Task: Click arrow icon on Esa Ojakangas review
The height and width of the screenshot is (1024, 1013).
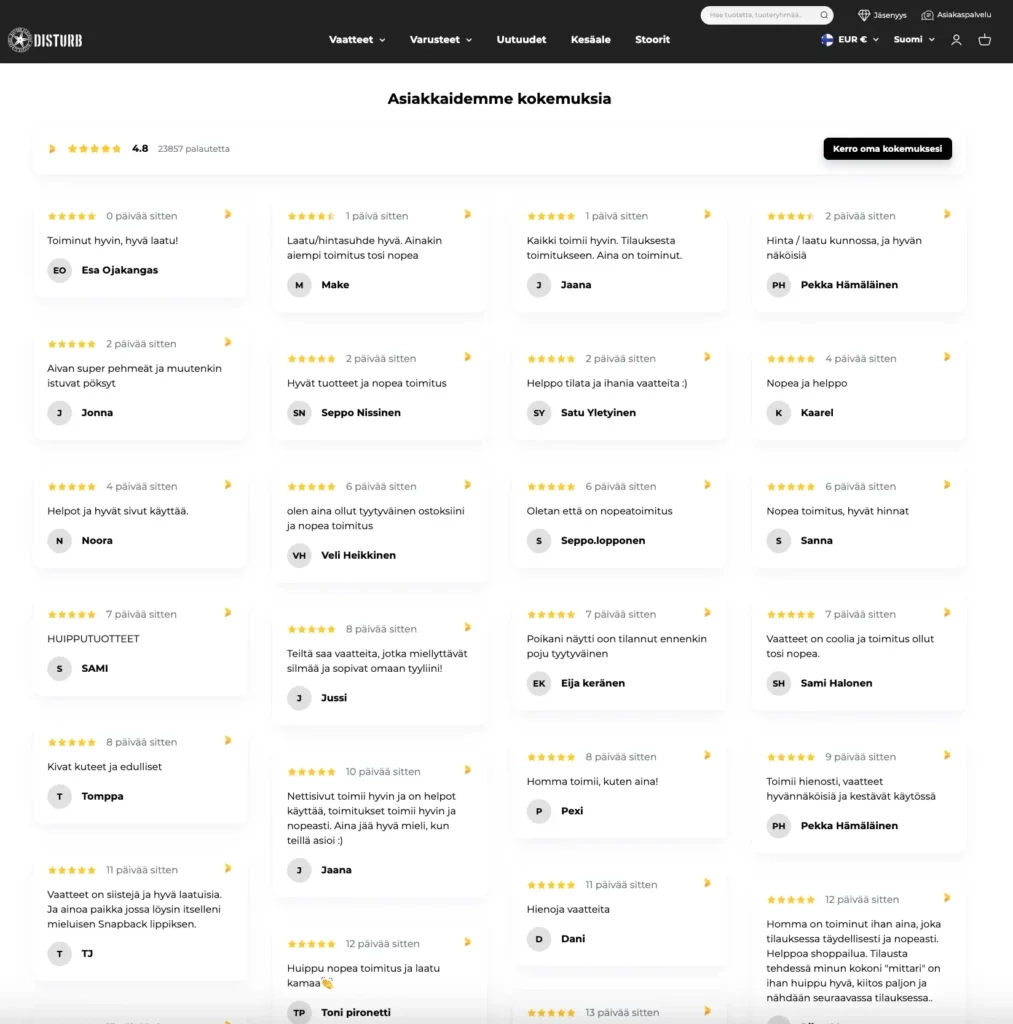Action: tap(228, 214)
